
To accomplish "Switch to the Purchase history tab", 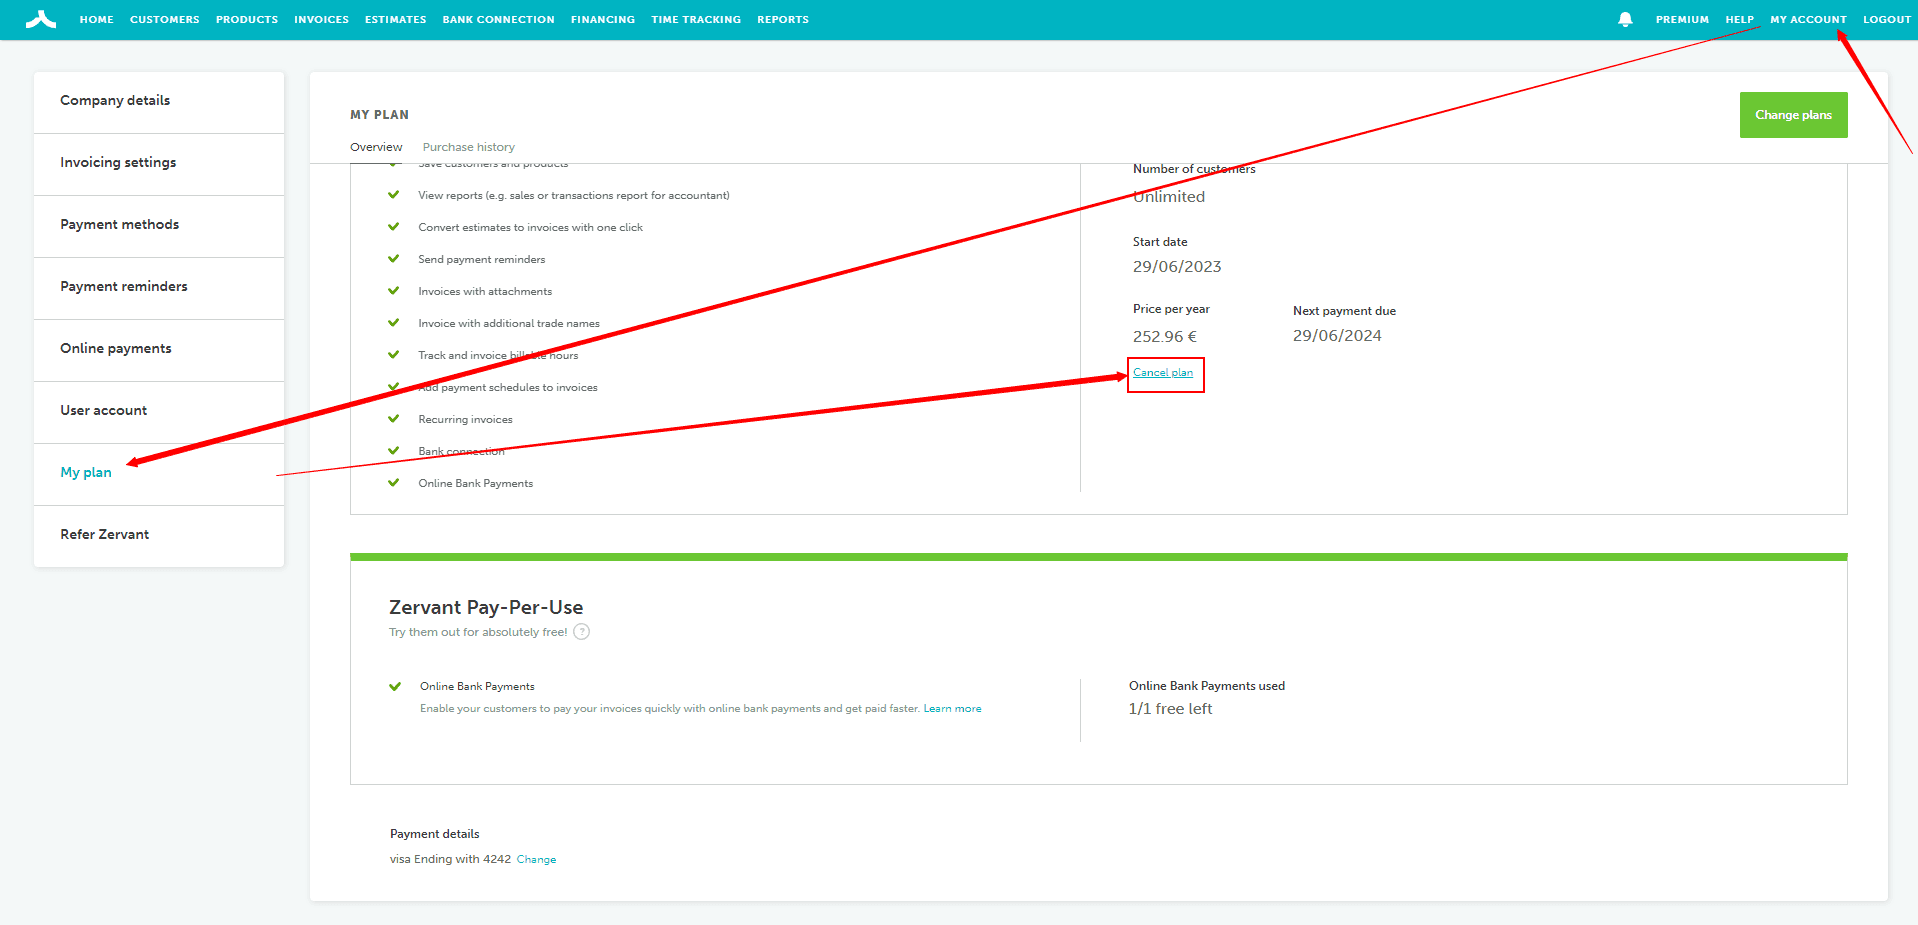I will tap(469, 147).
